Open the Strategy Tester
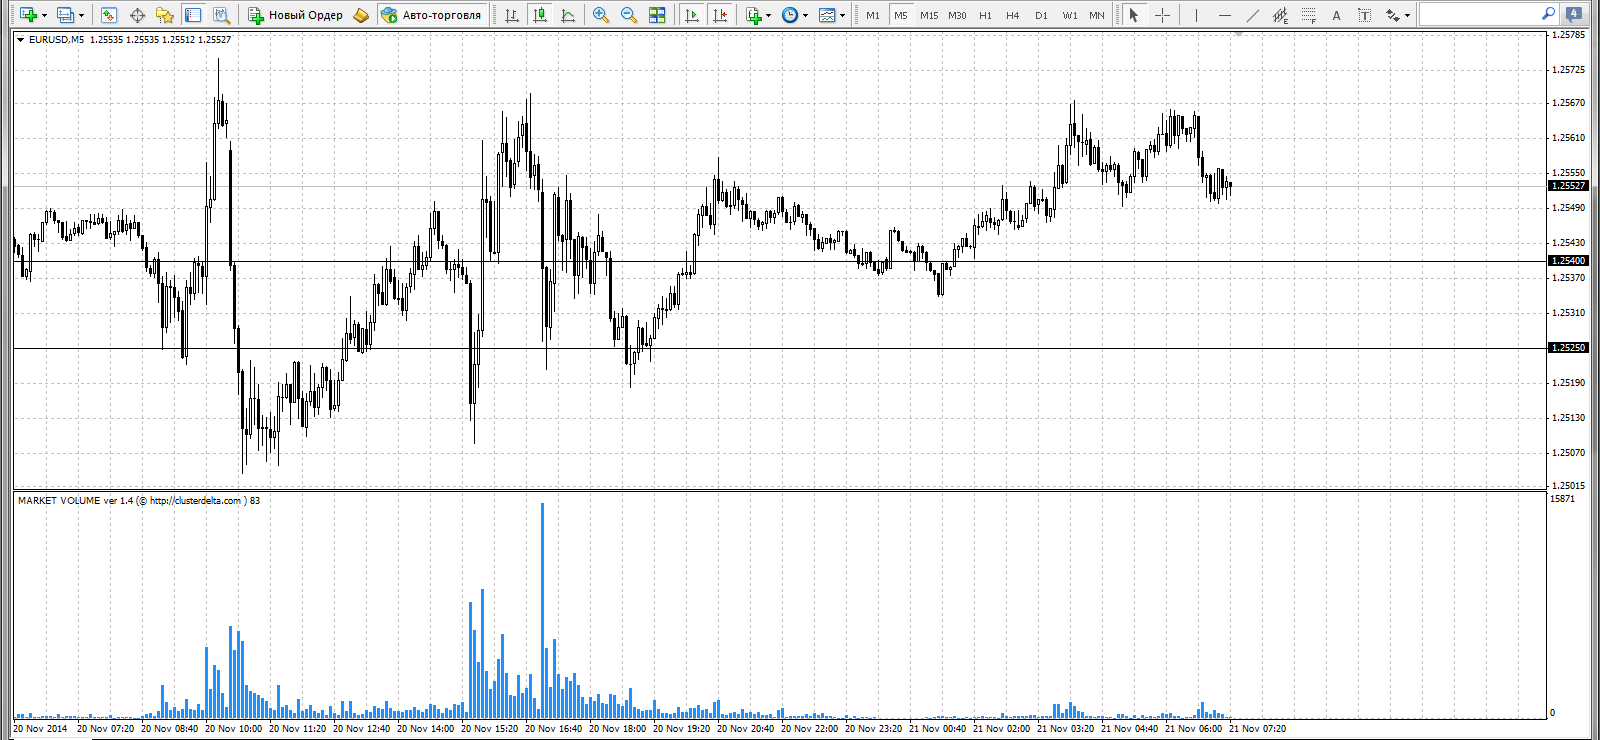Viewport: 1600px width, 740px height. click(x=221, y=15)
